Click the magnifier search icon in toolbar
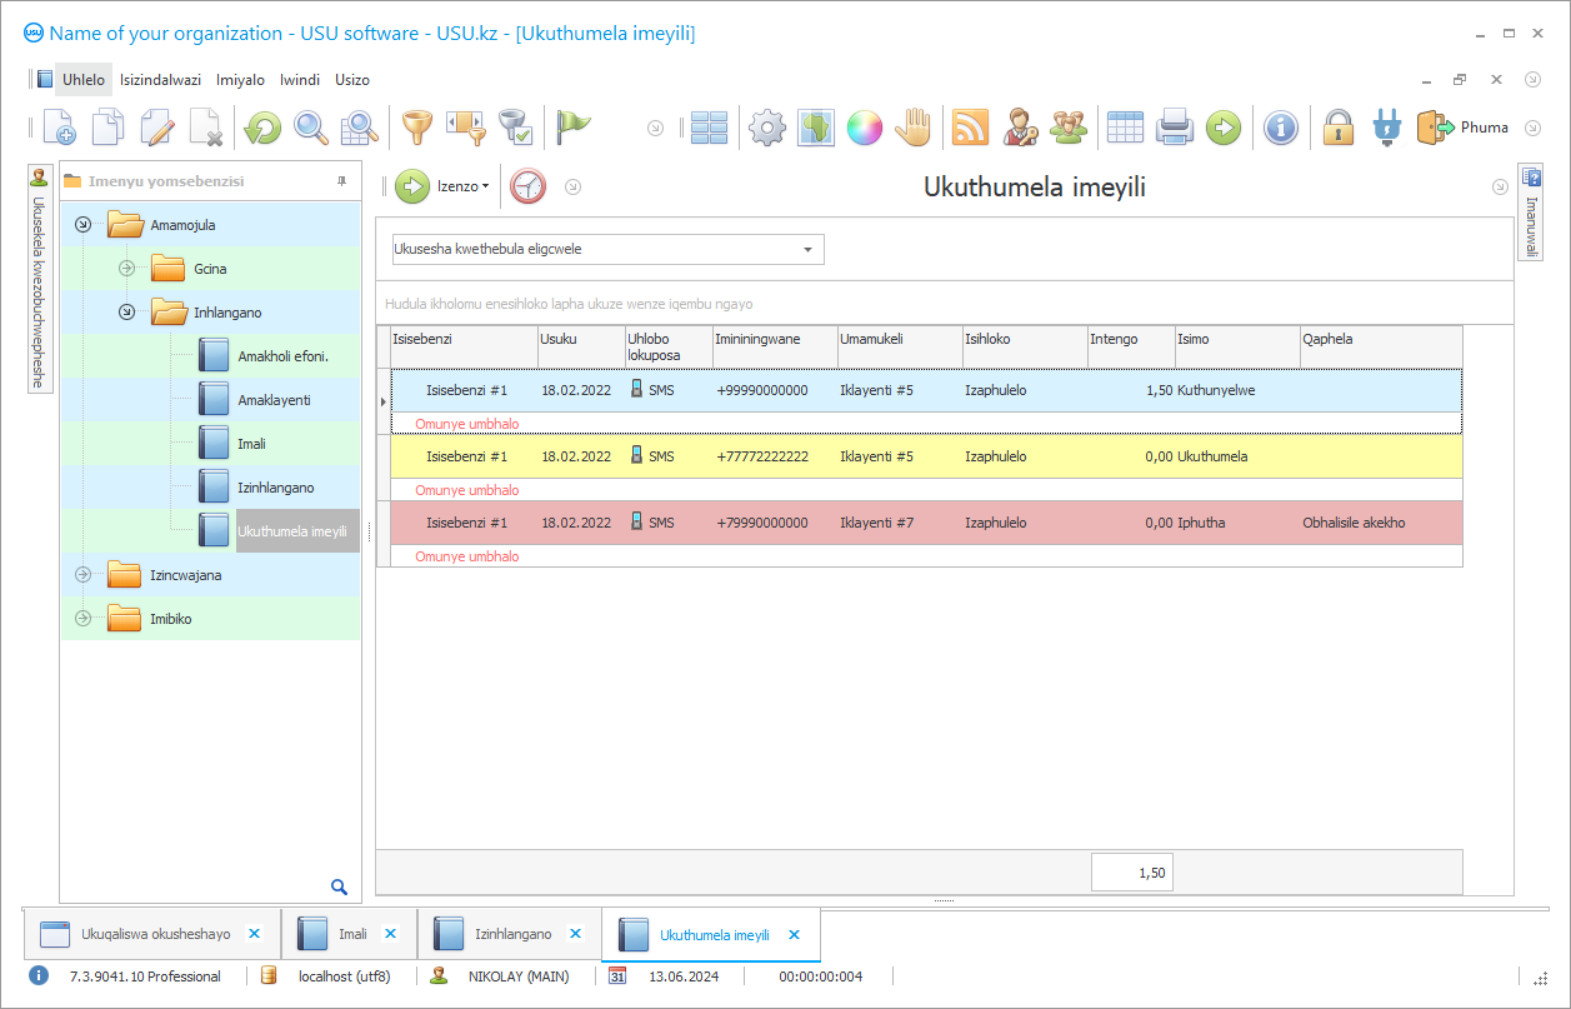 click(x=311, y=128)
